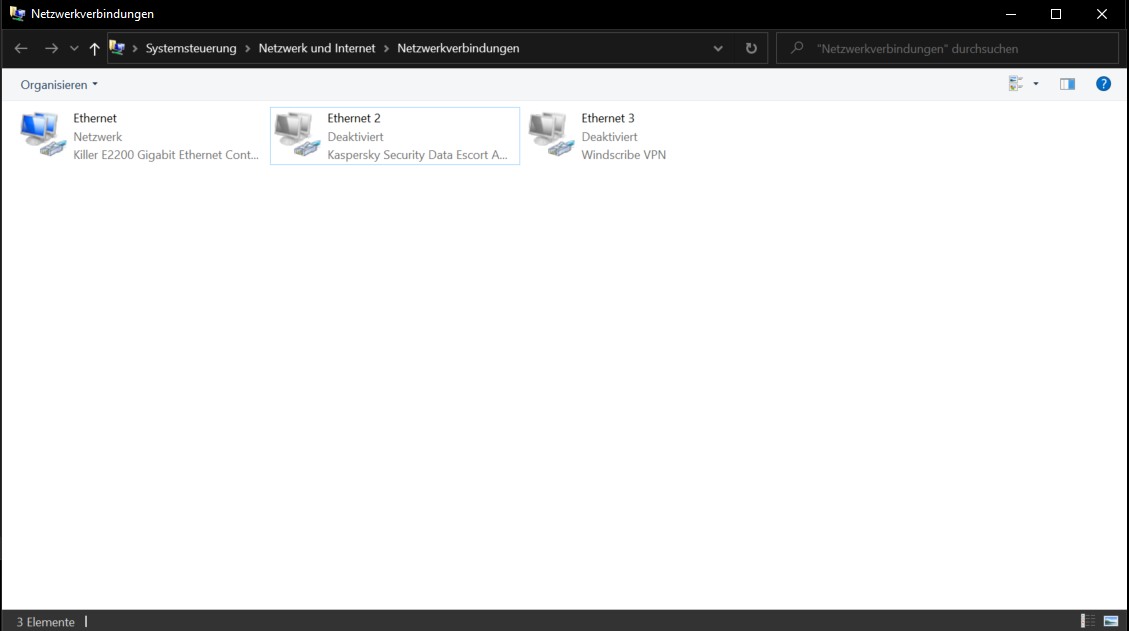This screenshot has width=1129, height=631.
Task: Click Kaspersky Security Data Escort text
Action: (418, 155)
